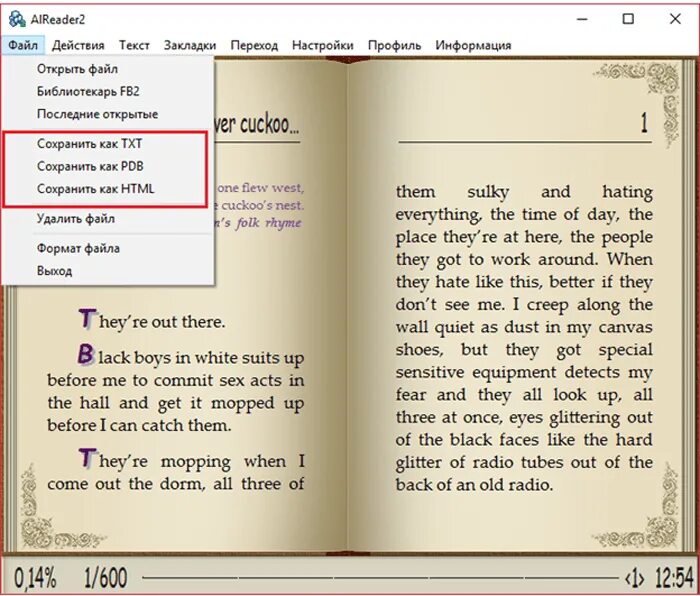Viewport: 700px width, 596px height.
Task: Choose Сохранить как PDB
Action: tap(108, 167)
